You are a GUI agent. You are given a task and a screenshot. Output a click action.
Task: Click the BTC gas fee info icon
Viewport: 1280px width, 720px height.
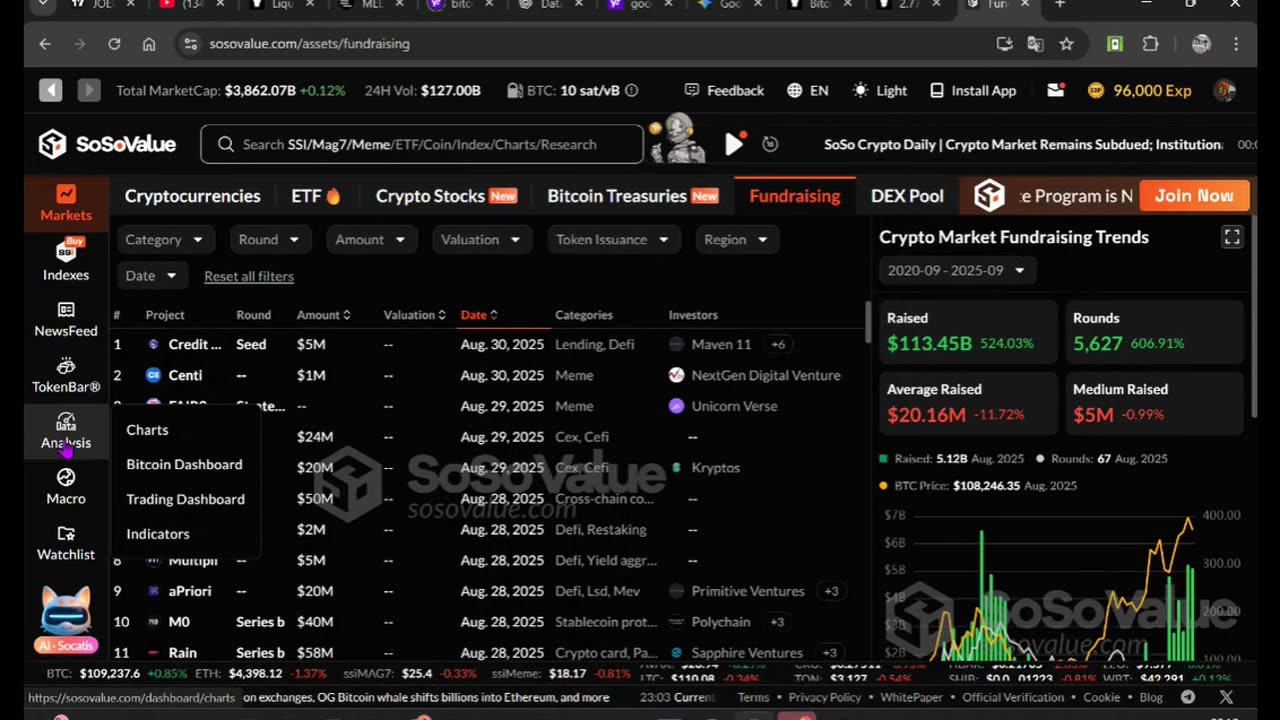631,90
